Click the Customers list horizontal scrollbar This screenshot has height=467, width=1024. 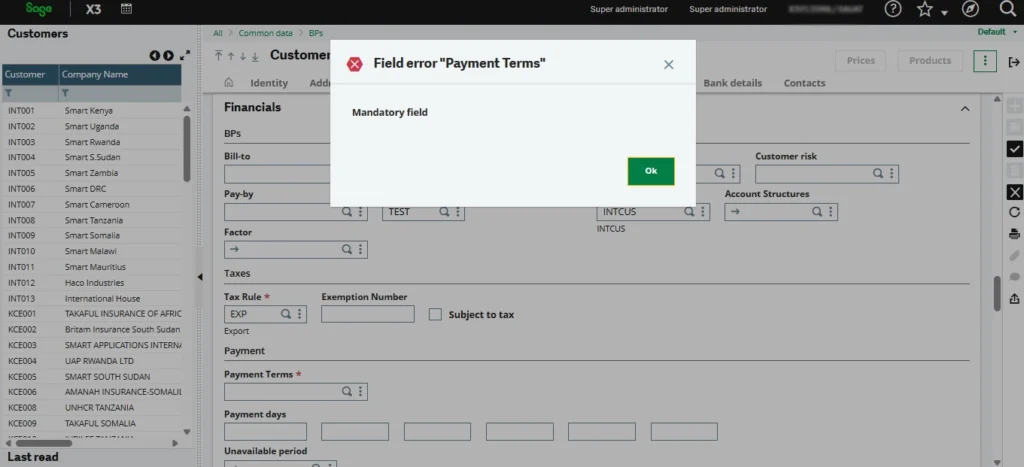click(x=44, y=443)
